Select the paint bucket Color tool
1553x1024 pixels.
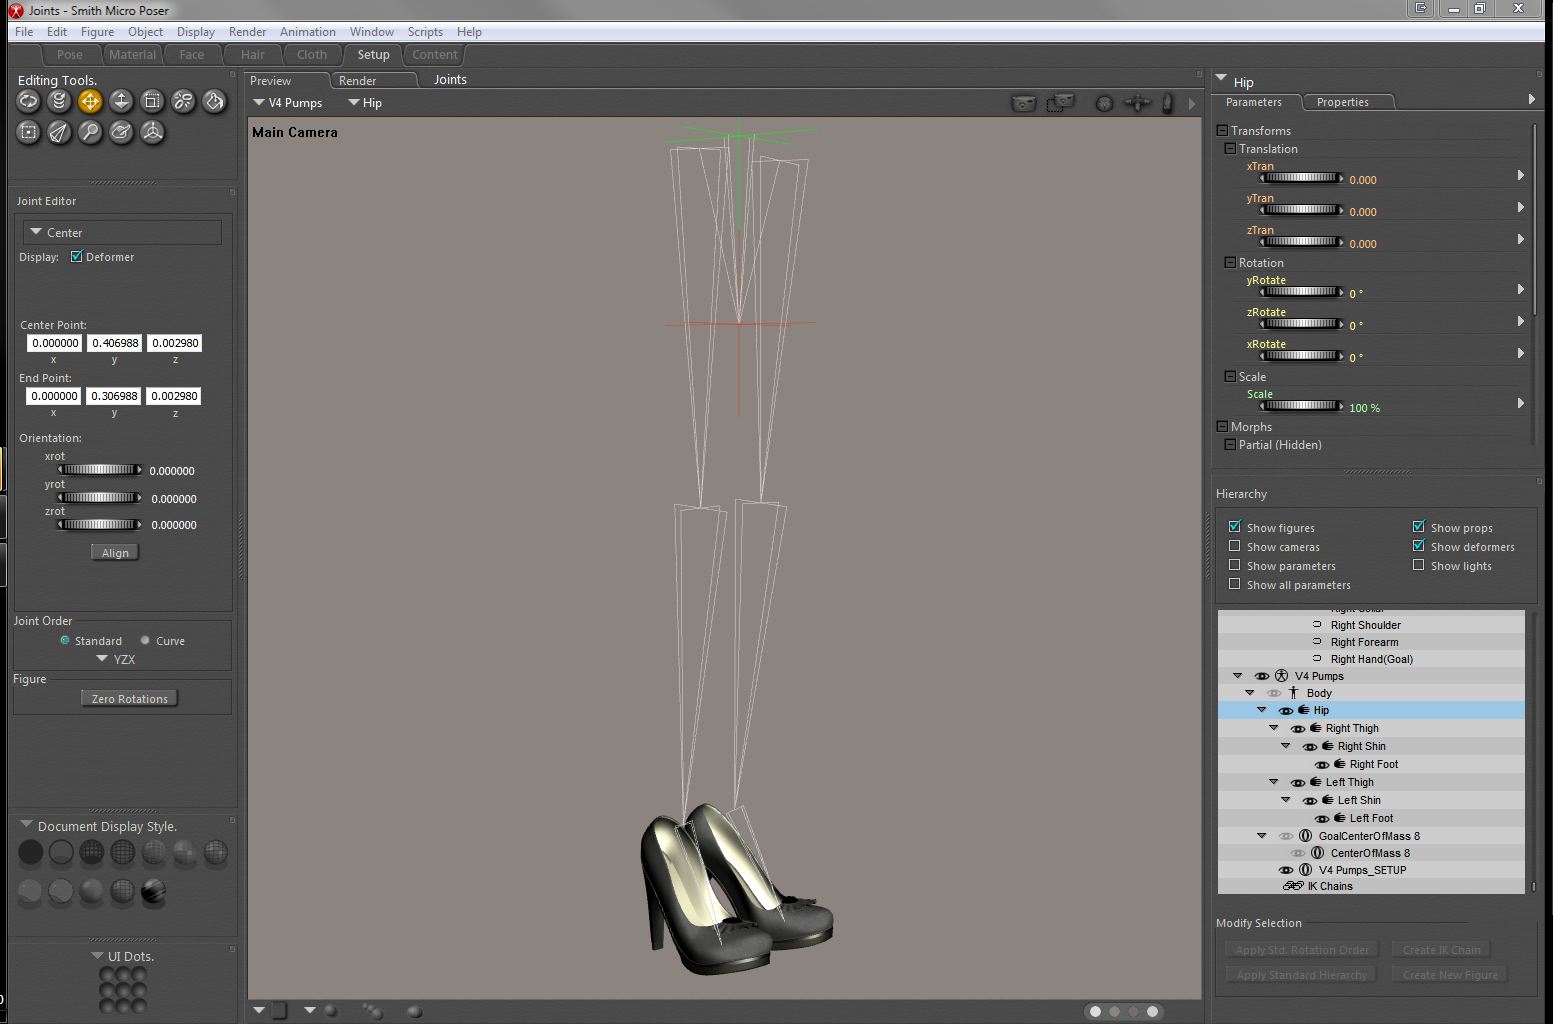coord(214,101)
